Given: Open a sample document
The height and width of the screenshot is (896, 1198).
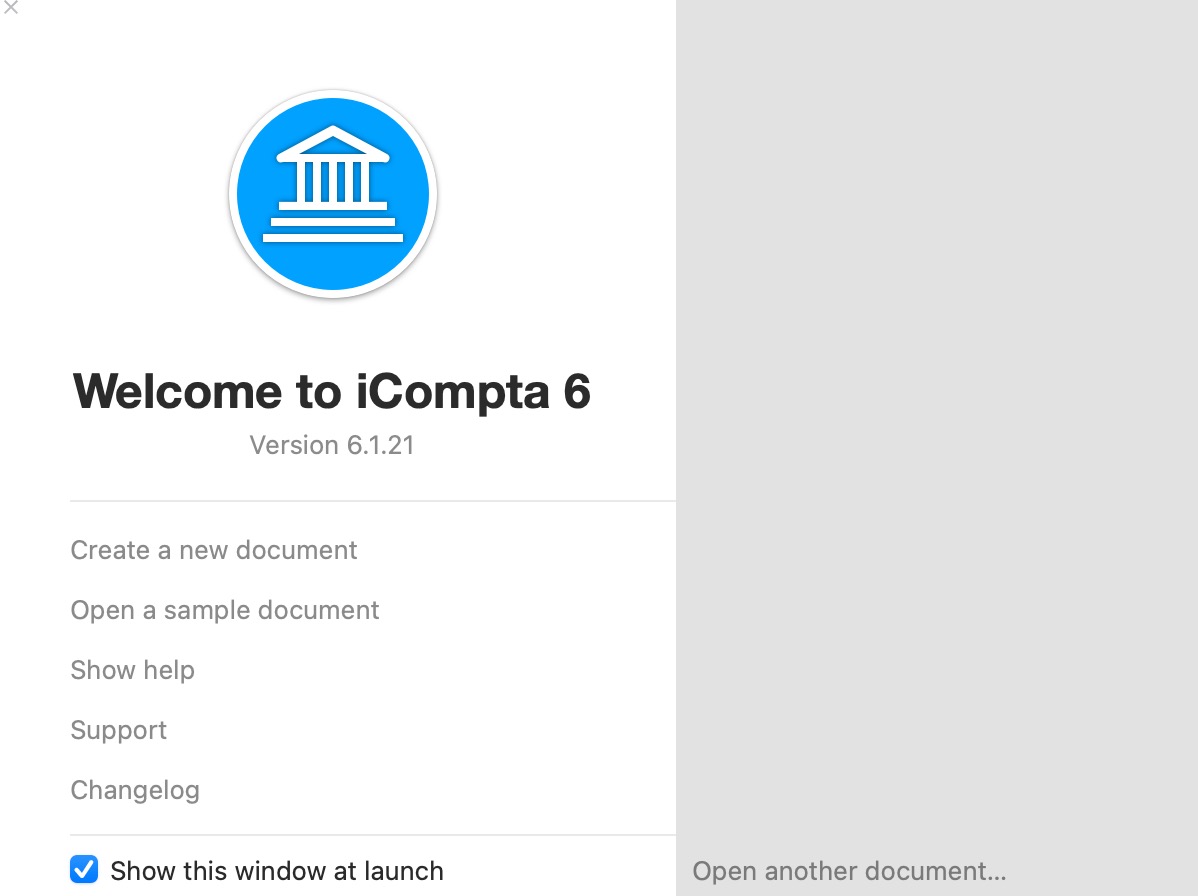Looking at the screenshot, I should pos(225,610).
